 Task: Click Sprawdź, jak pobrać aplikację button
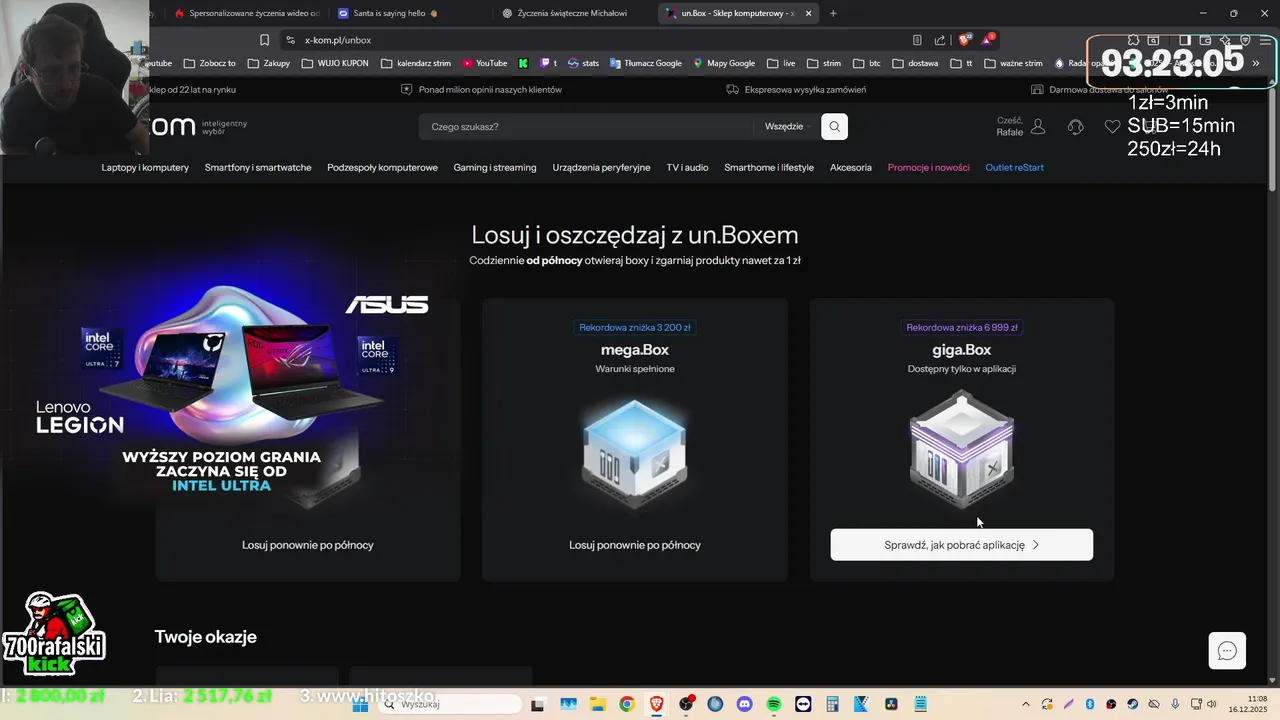click(x=962, y=545)
